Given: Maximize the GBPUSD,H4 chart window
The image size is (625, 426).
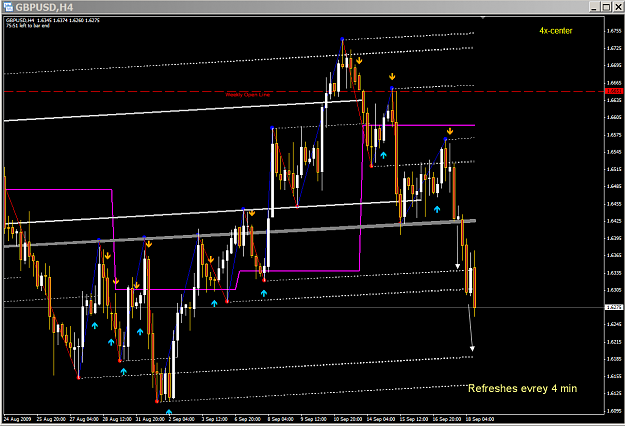Looking at the screenshot, I should coord(606,7).
